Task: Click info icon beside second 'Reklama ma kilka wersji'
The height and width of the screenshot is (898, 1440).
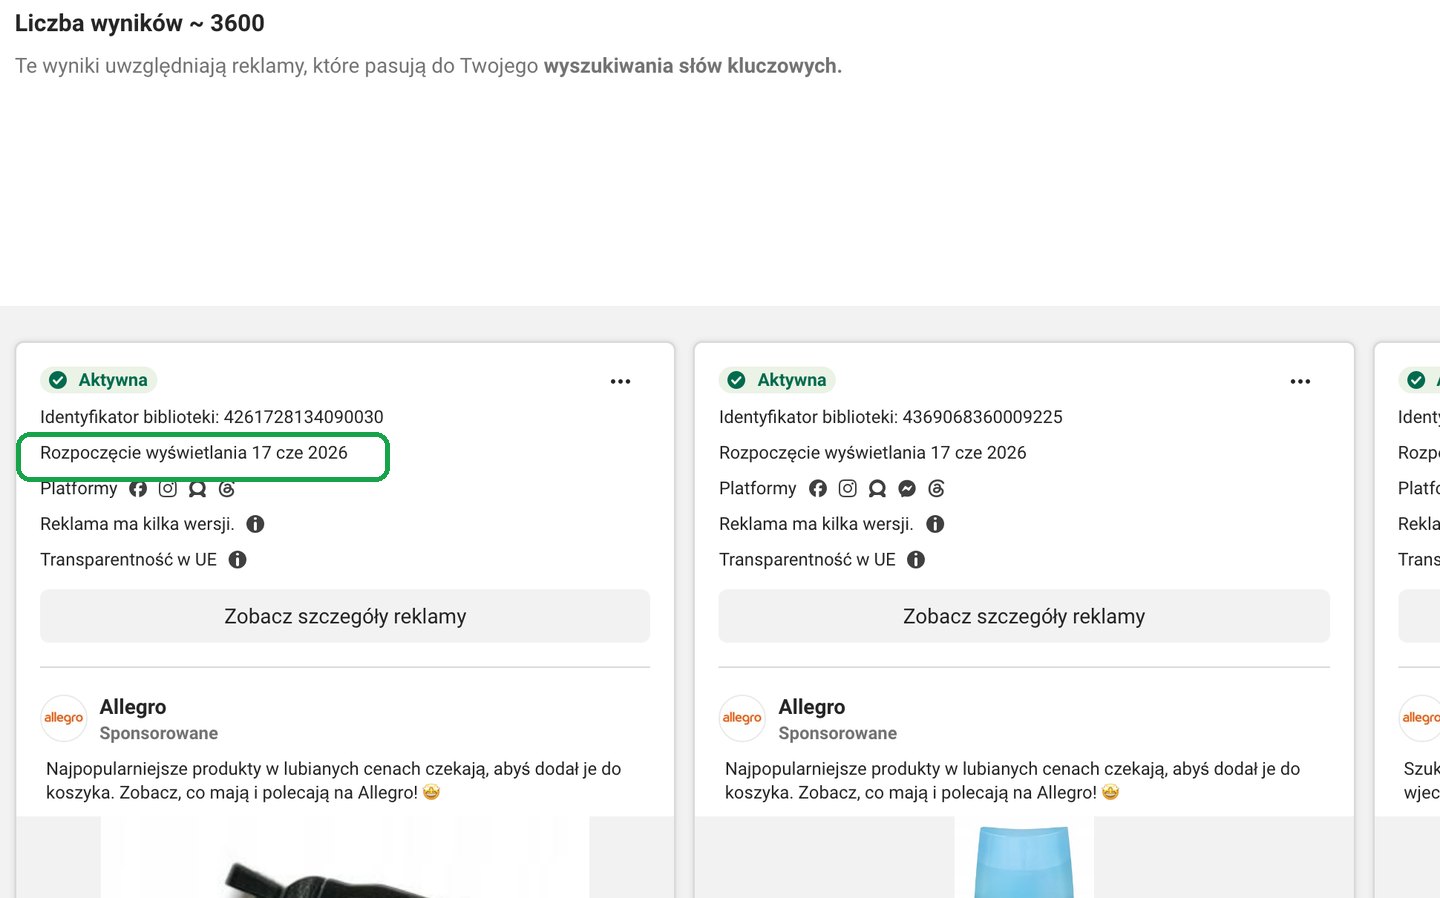Action: [935, 524]
